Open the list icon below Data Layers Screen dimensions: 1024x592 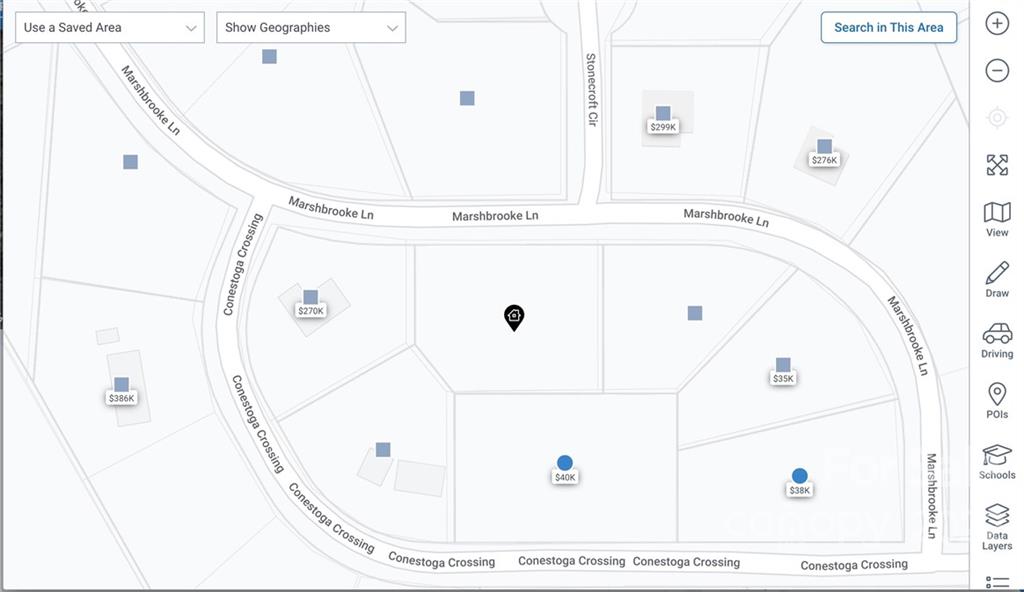tap(996, 581)
